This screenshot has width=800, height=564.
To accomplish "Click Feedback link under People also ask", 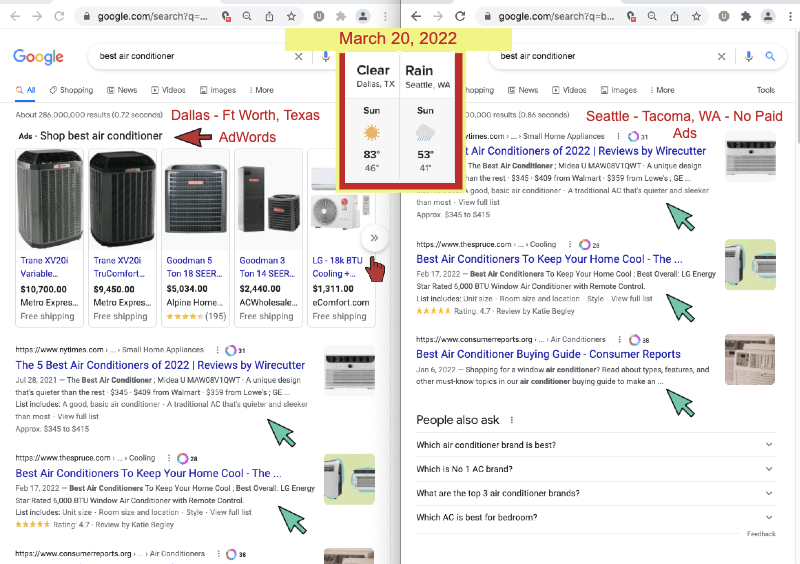I will coord(761,534).
